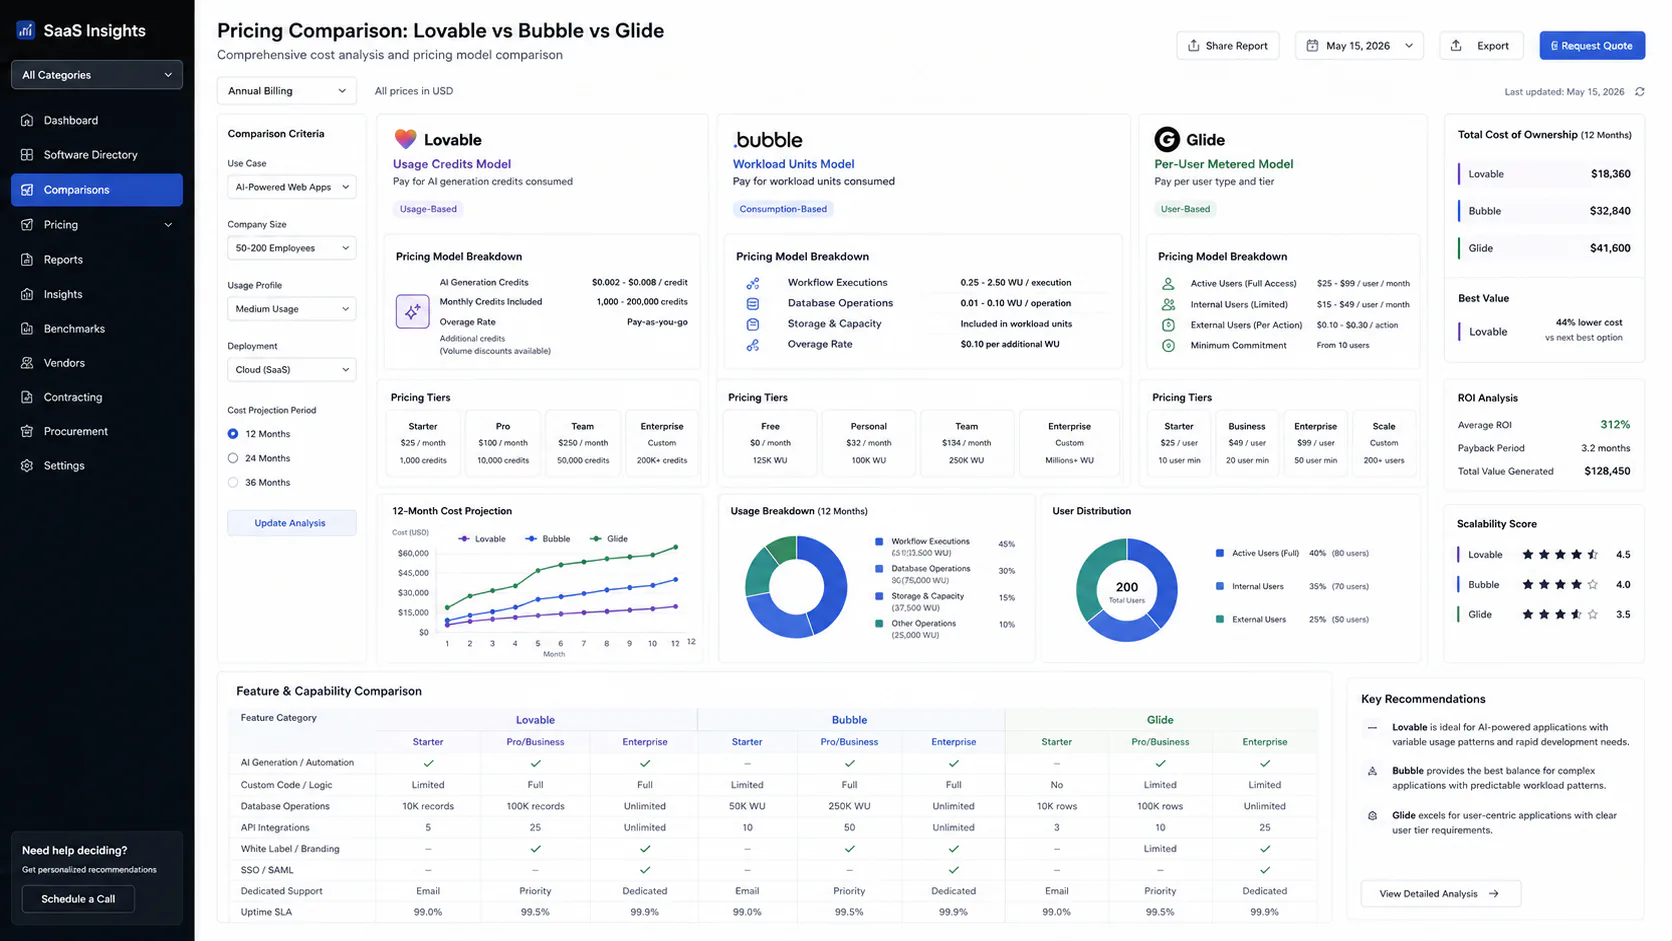Click the Share Report button
Viewport: 1672px width, 941px height.
tap(1228, 45)
